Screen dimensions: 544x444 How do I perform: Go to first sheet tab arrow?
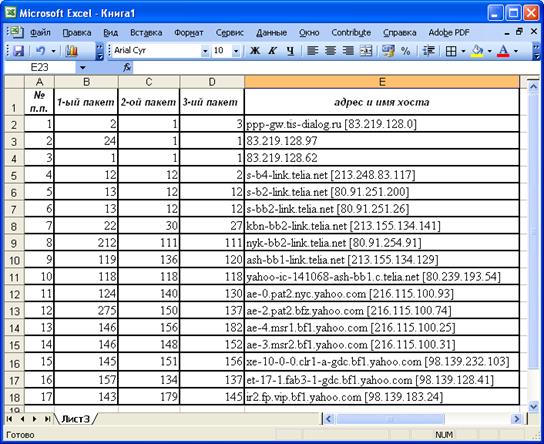9,419
